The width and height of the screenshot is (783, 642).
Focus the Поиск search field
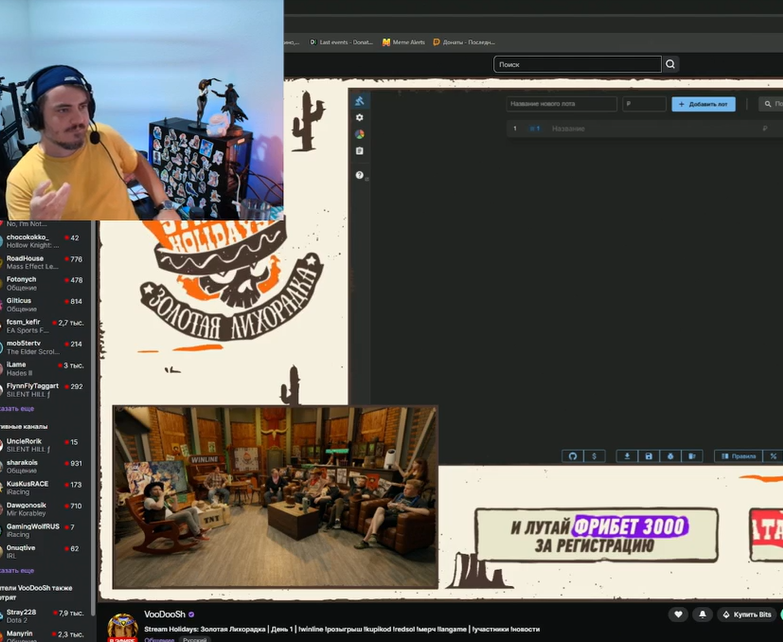coord(577,64)
